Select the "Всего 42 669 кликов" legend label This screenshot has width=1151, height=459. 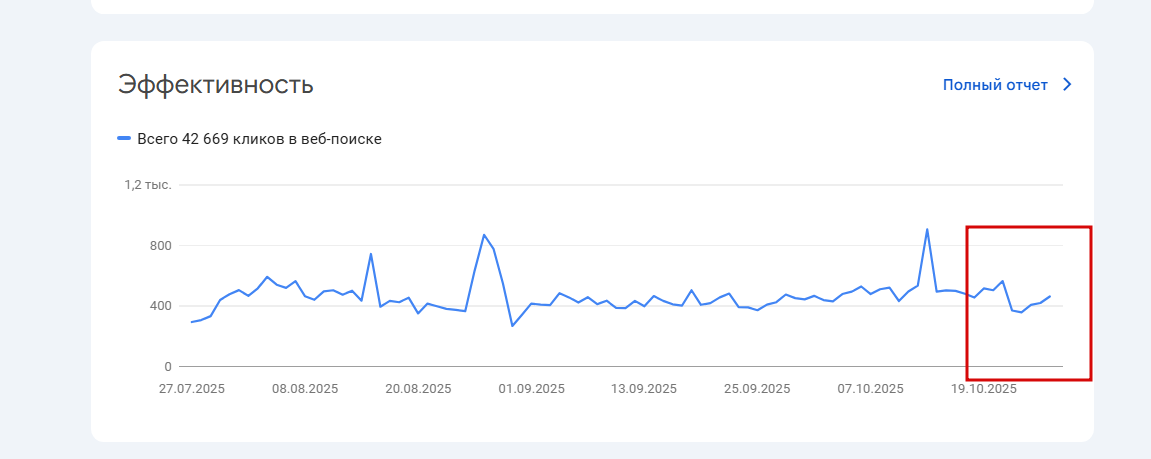point(259,139)
